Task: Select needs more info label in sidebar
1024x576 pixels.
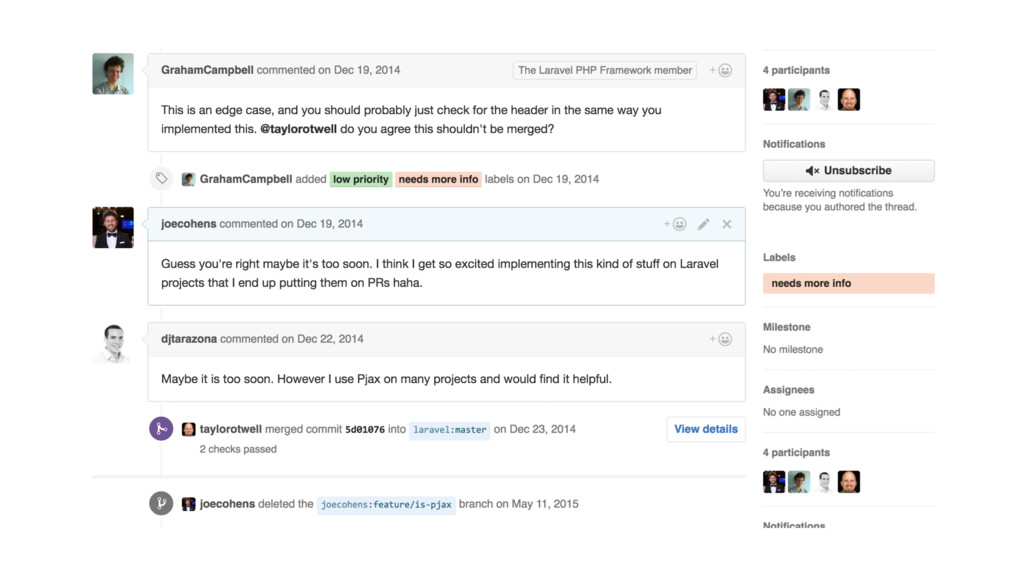Action: click(x=848, y=283)
